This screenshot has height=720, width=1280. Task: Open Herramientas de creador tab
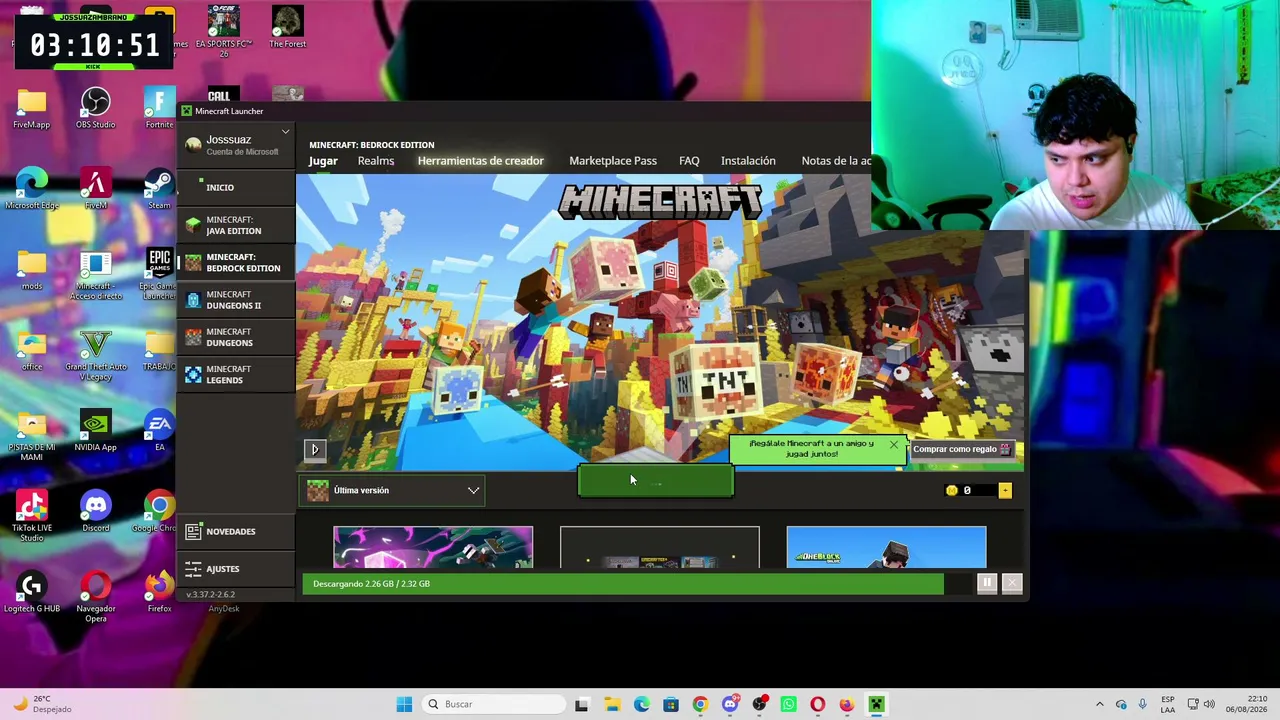pos(481,161)
